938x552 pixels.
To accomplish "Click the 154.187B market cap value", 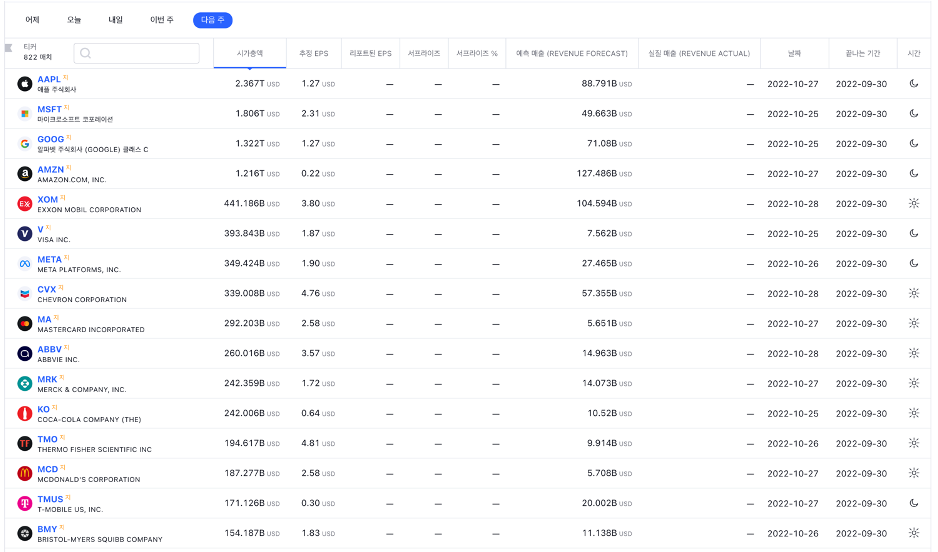I will 252,533.
